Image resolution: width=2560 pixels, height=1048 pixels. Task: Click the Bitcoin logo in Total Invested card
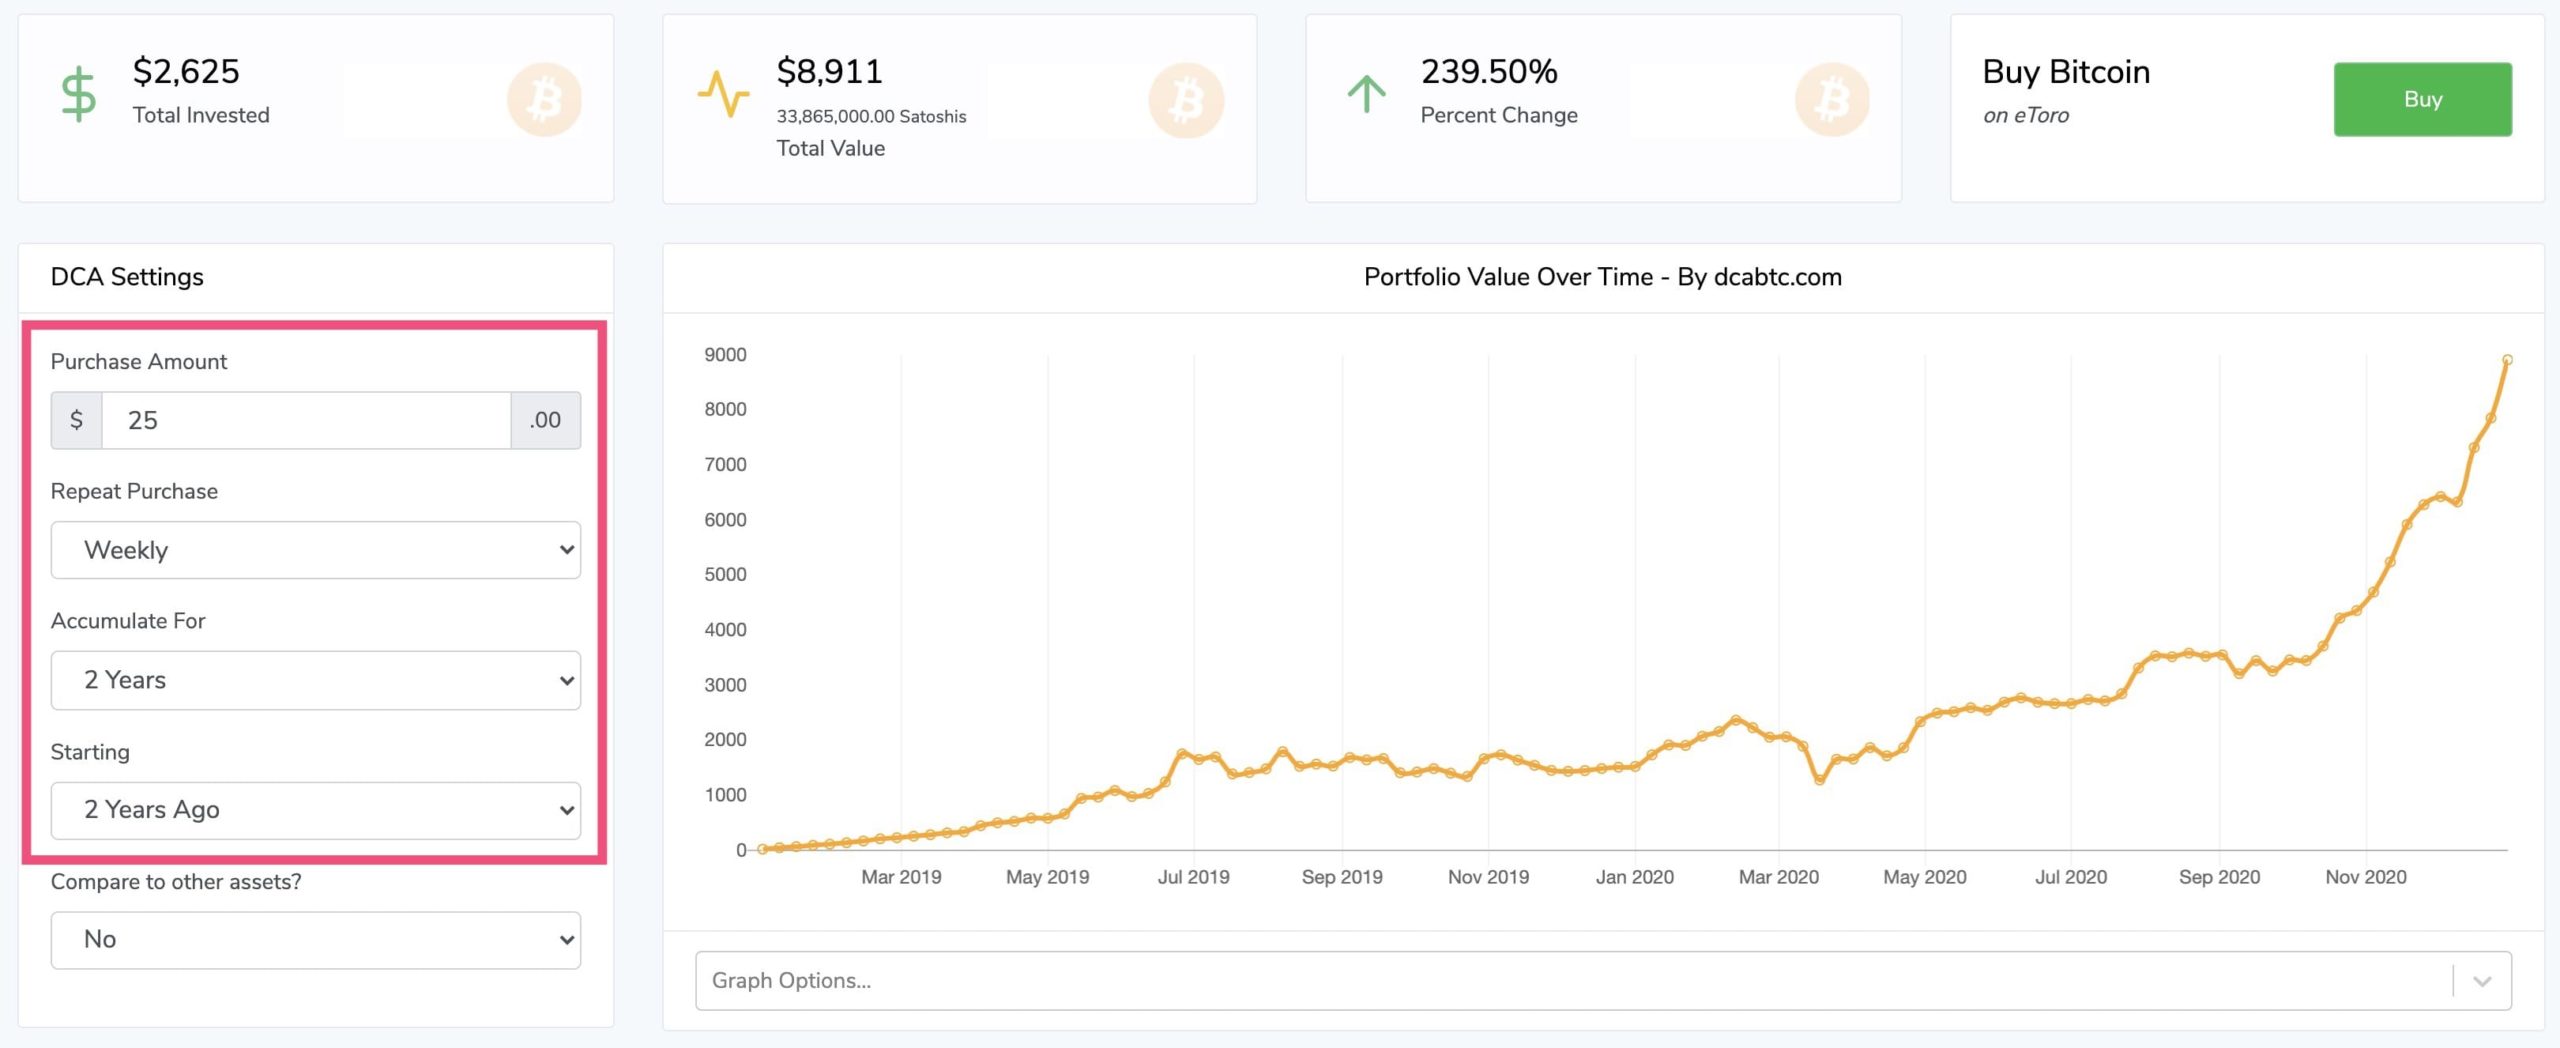tap(544, 100)
